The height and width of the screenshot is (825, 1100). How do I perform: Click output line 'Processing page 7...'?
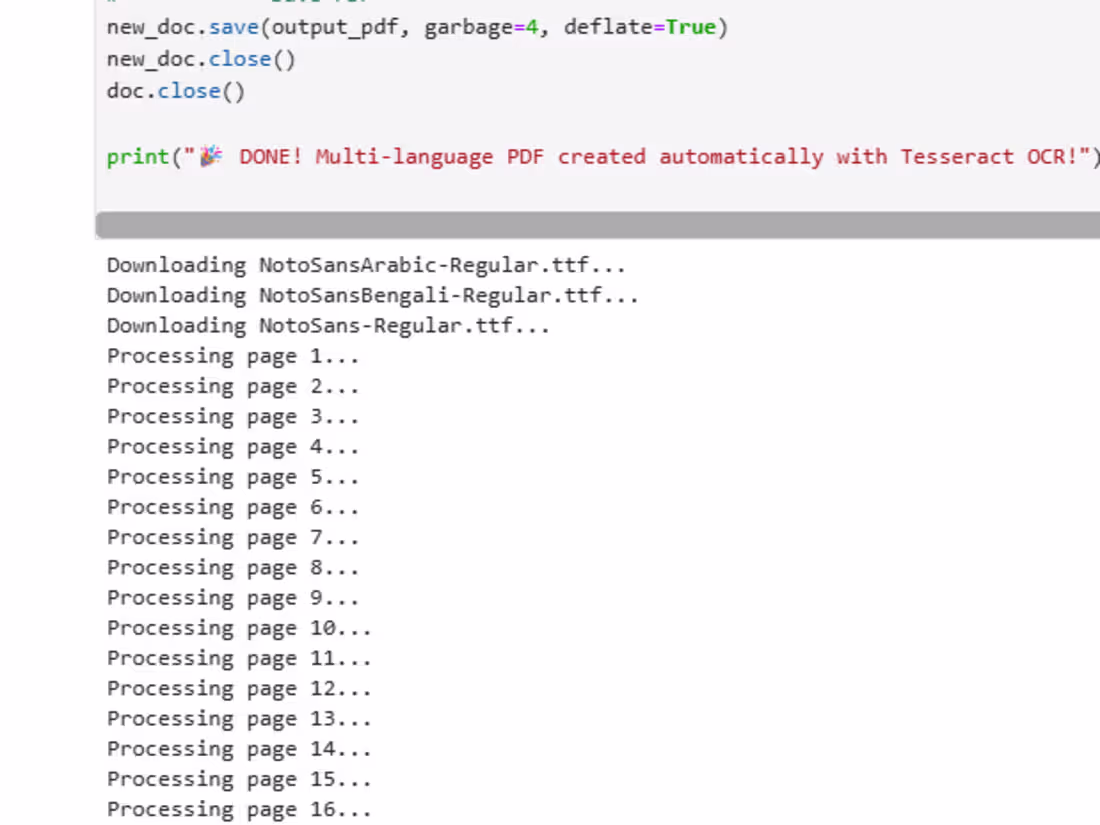coord(233,538)
